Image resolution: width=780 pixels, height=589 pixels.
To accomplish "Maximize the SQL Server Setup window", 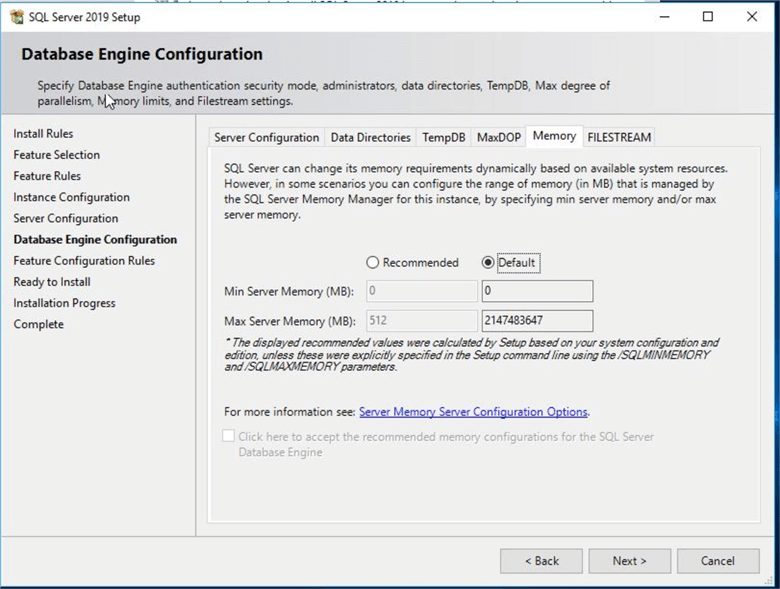I will point(708,17).
